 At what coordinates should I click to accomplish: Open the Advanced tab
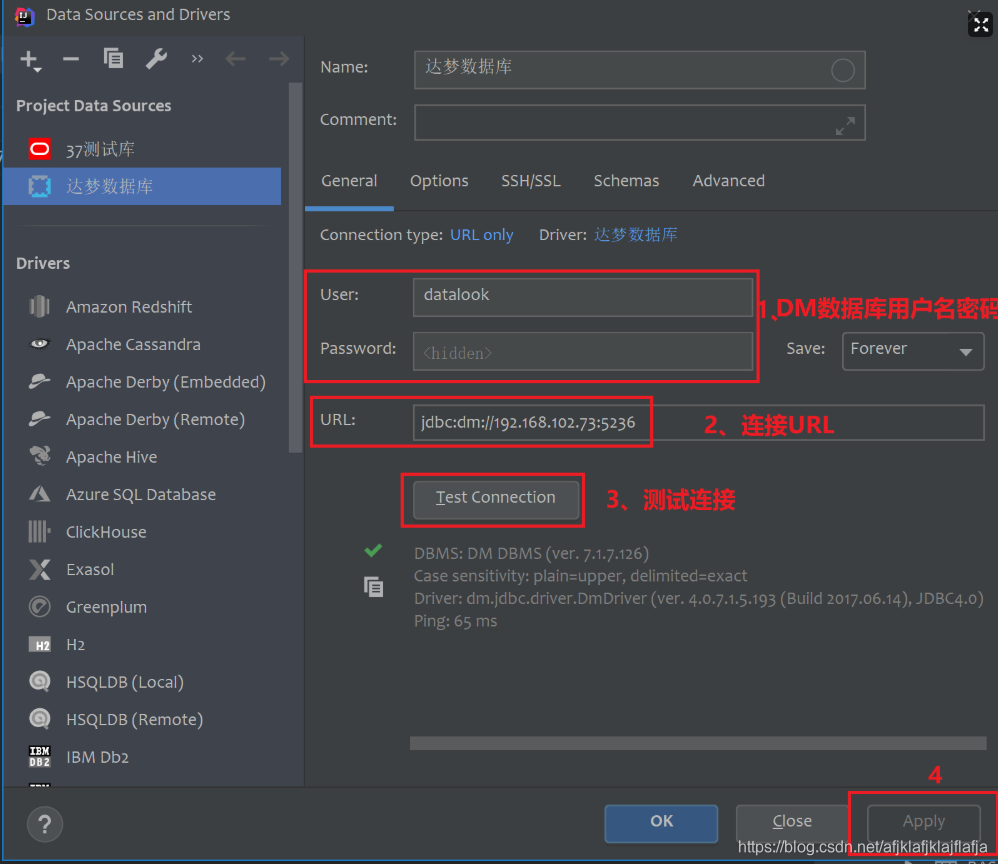click(729, 181)
